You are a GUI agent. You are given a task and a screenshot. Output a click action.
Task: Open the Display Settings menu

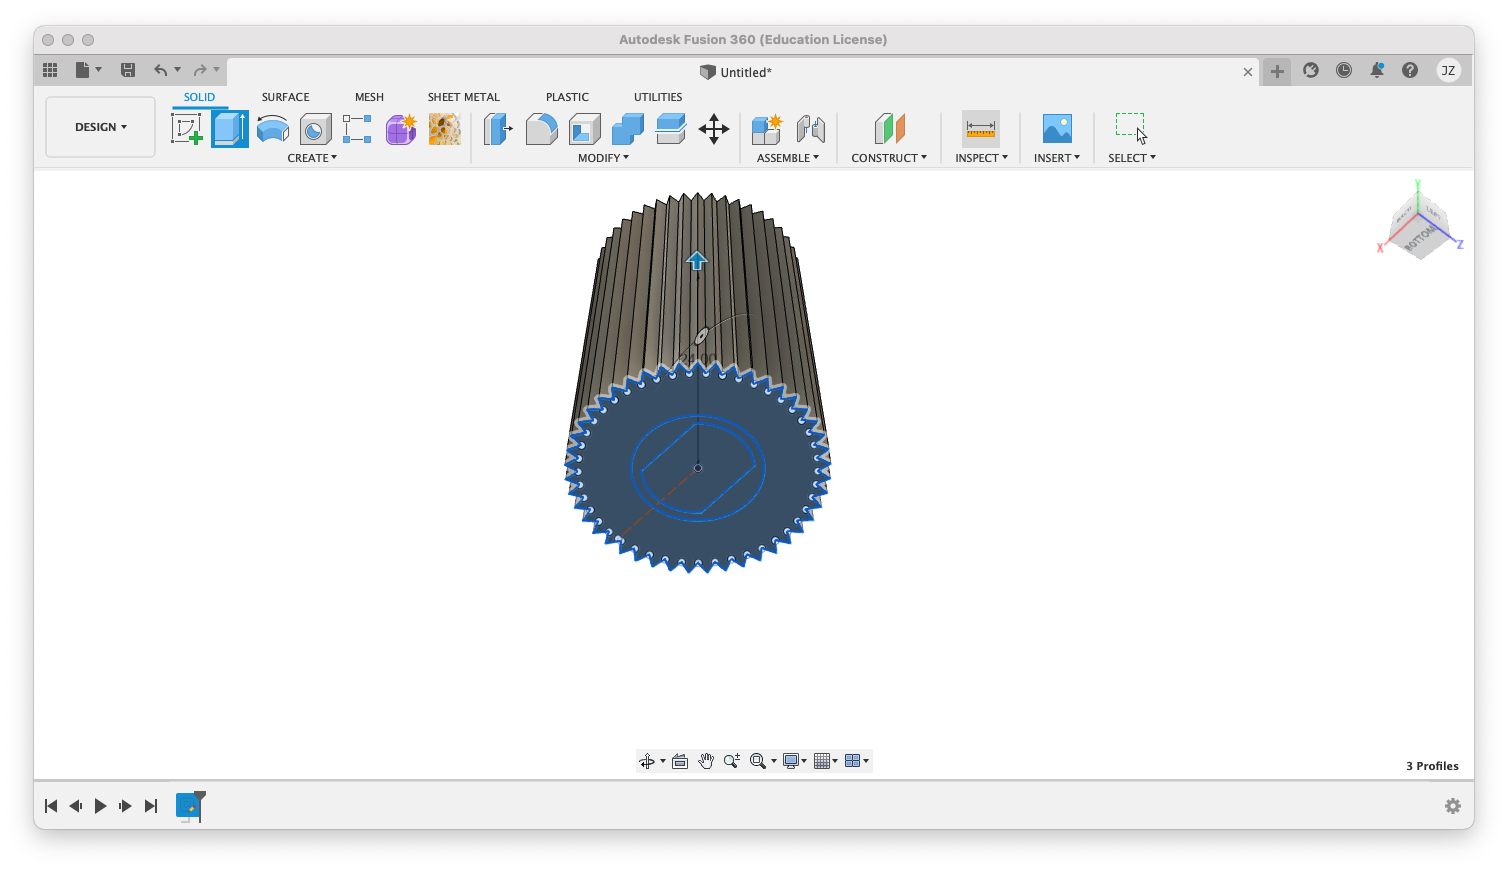795,761
